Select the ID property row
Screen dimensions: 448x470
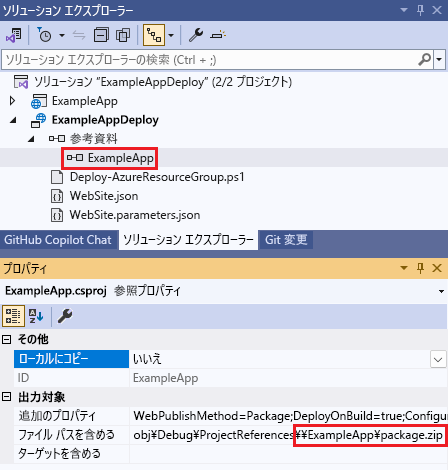[x=71, y=378]
